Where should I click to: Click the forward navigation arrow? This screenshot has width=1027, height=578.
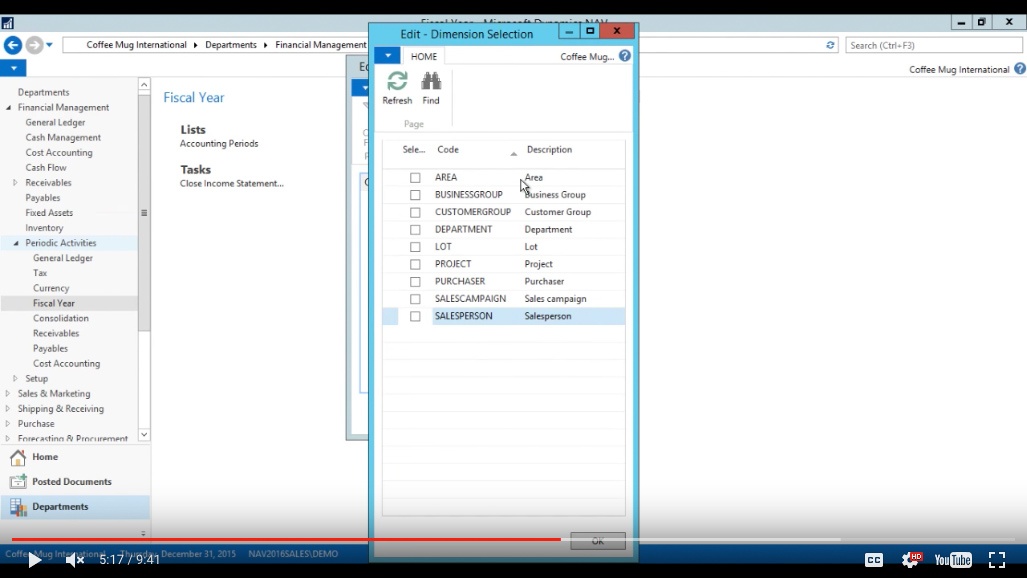pos(34,45)
